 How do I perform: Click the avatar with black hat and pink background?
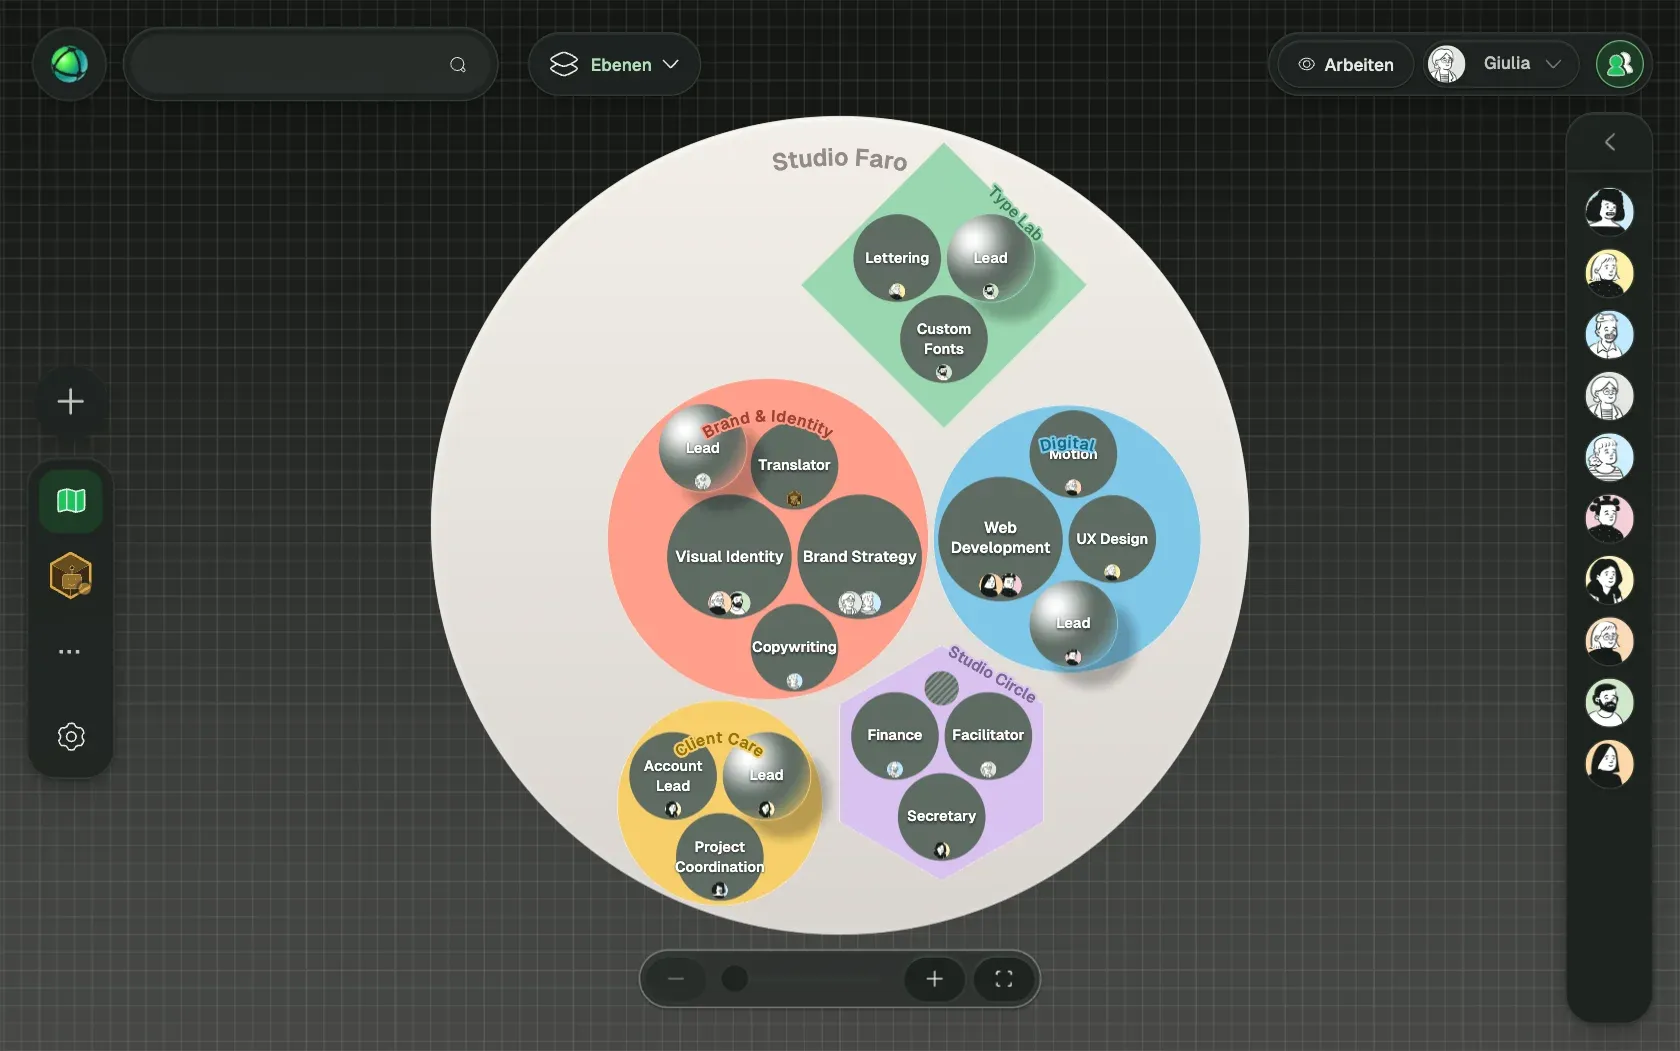(1609, 518)
